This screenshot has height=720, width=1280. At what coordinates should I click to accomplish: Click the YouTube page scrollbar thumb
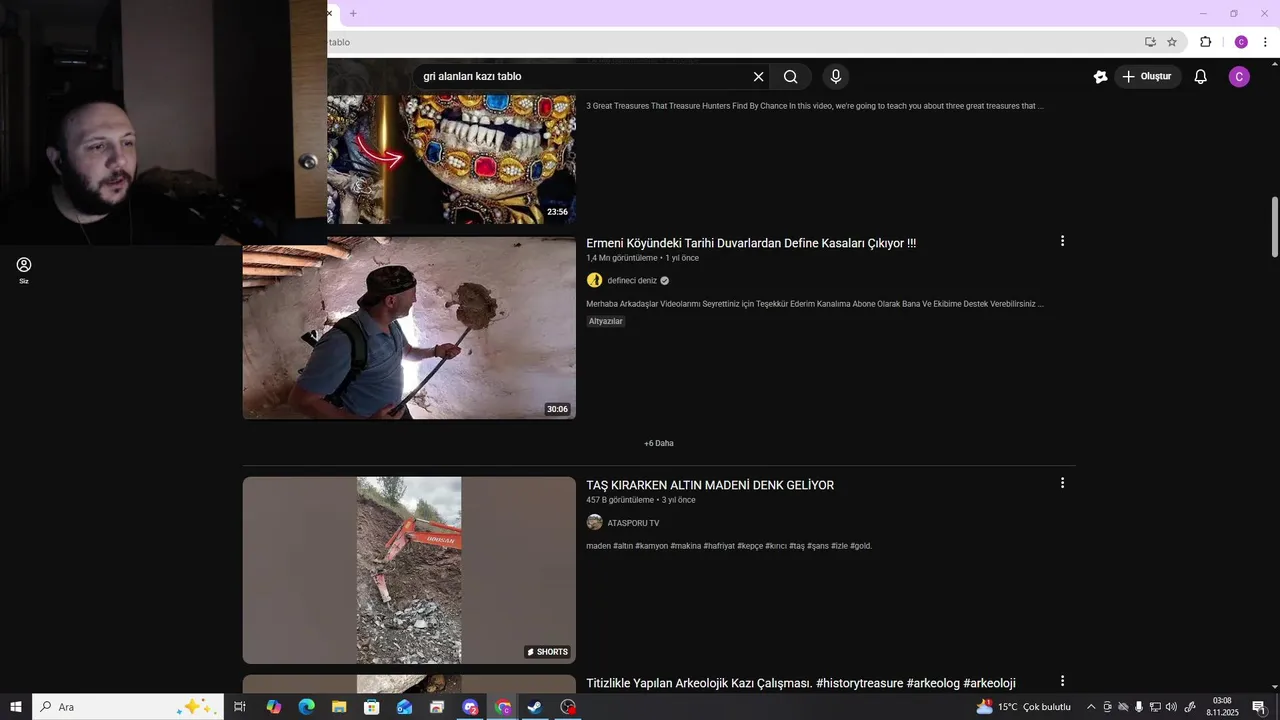(x=1275, y=227)
